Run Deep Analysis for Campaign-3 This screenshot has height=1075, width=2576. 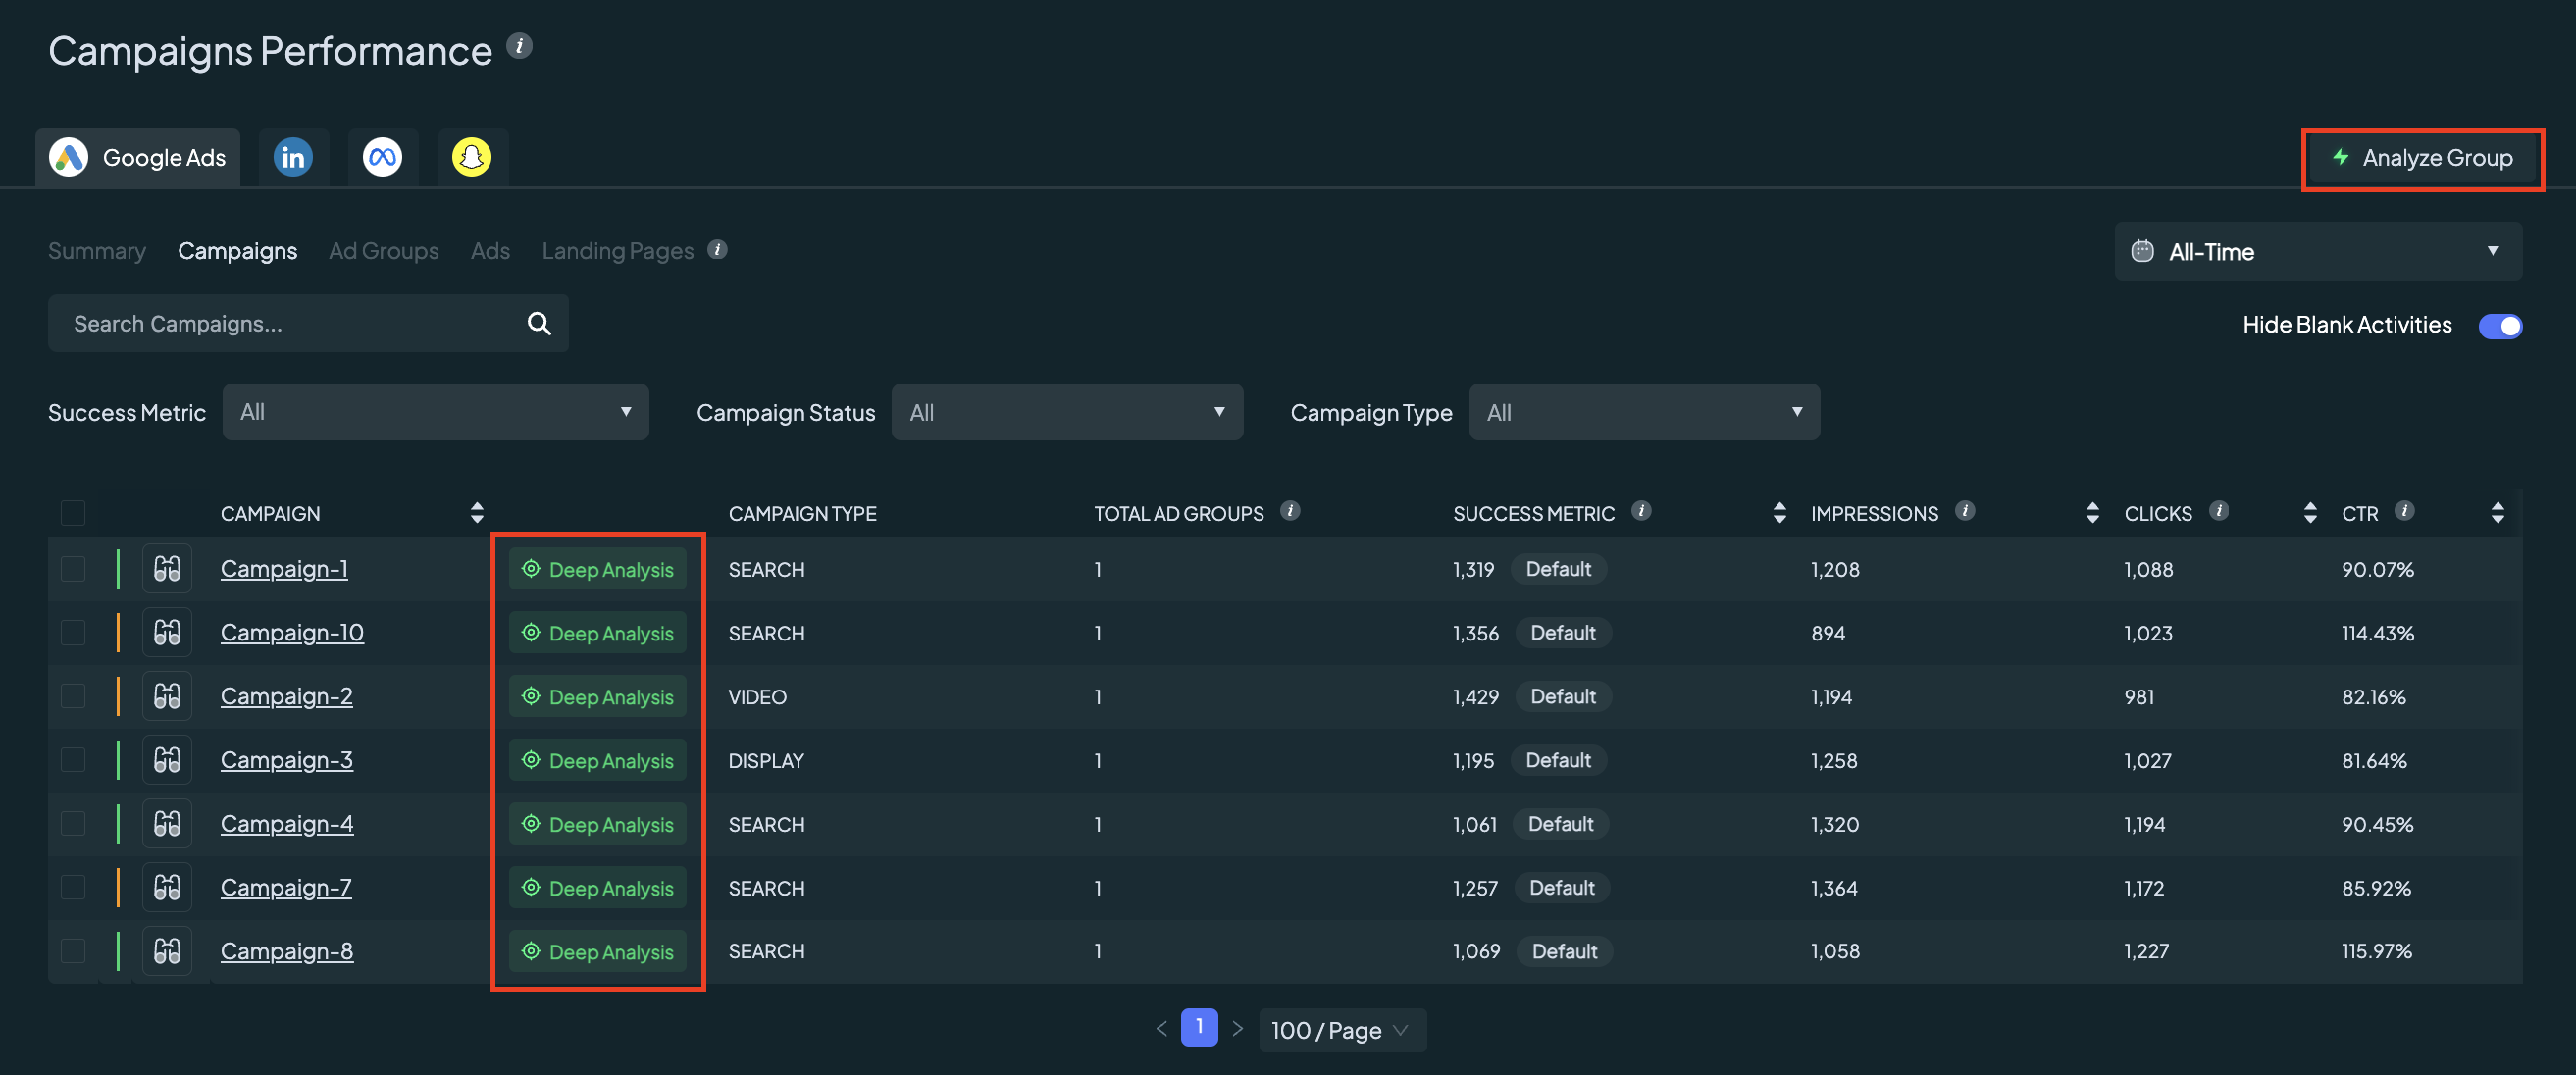(x=598, y=760)
